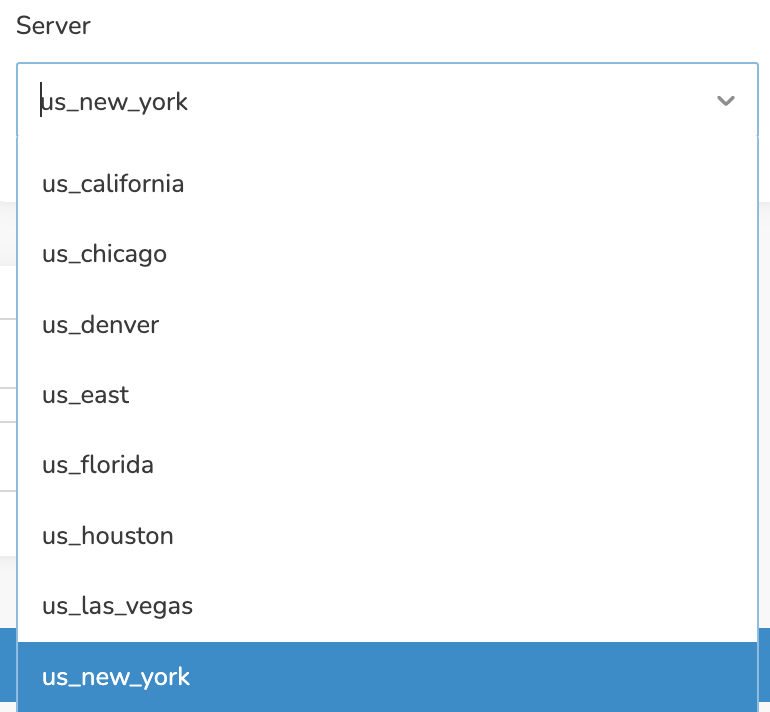Choose the us_florida server entry

(387, 466)
